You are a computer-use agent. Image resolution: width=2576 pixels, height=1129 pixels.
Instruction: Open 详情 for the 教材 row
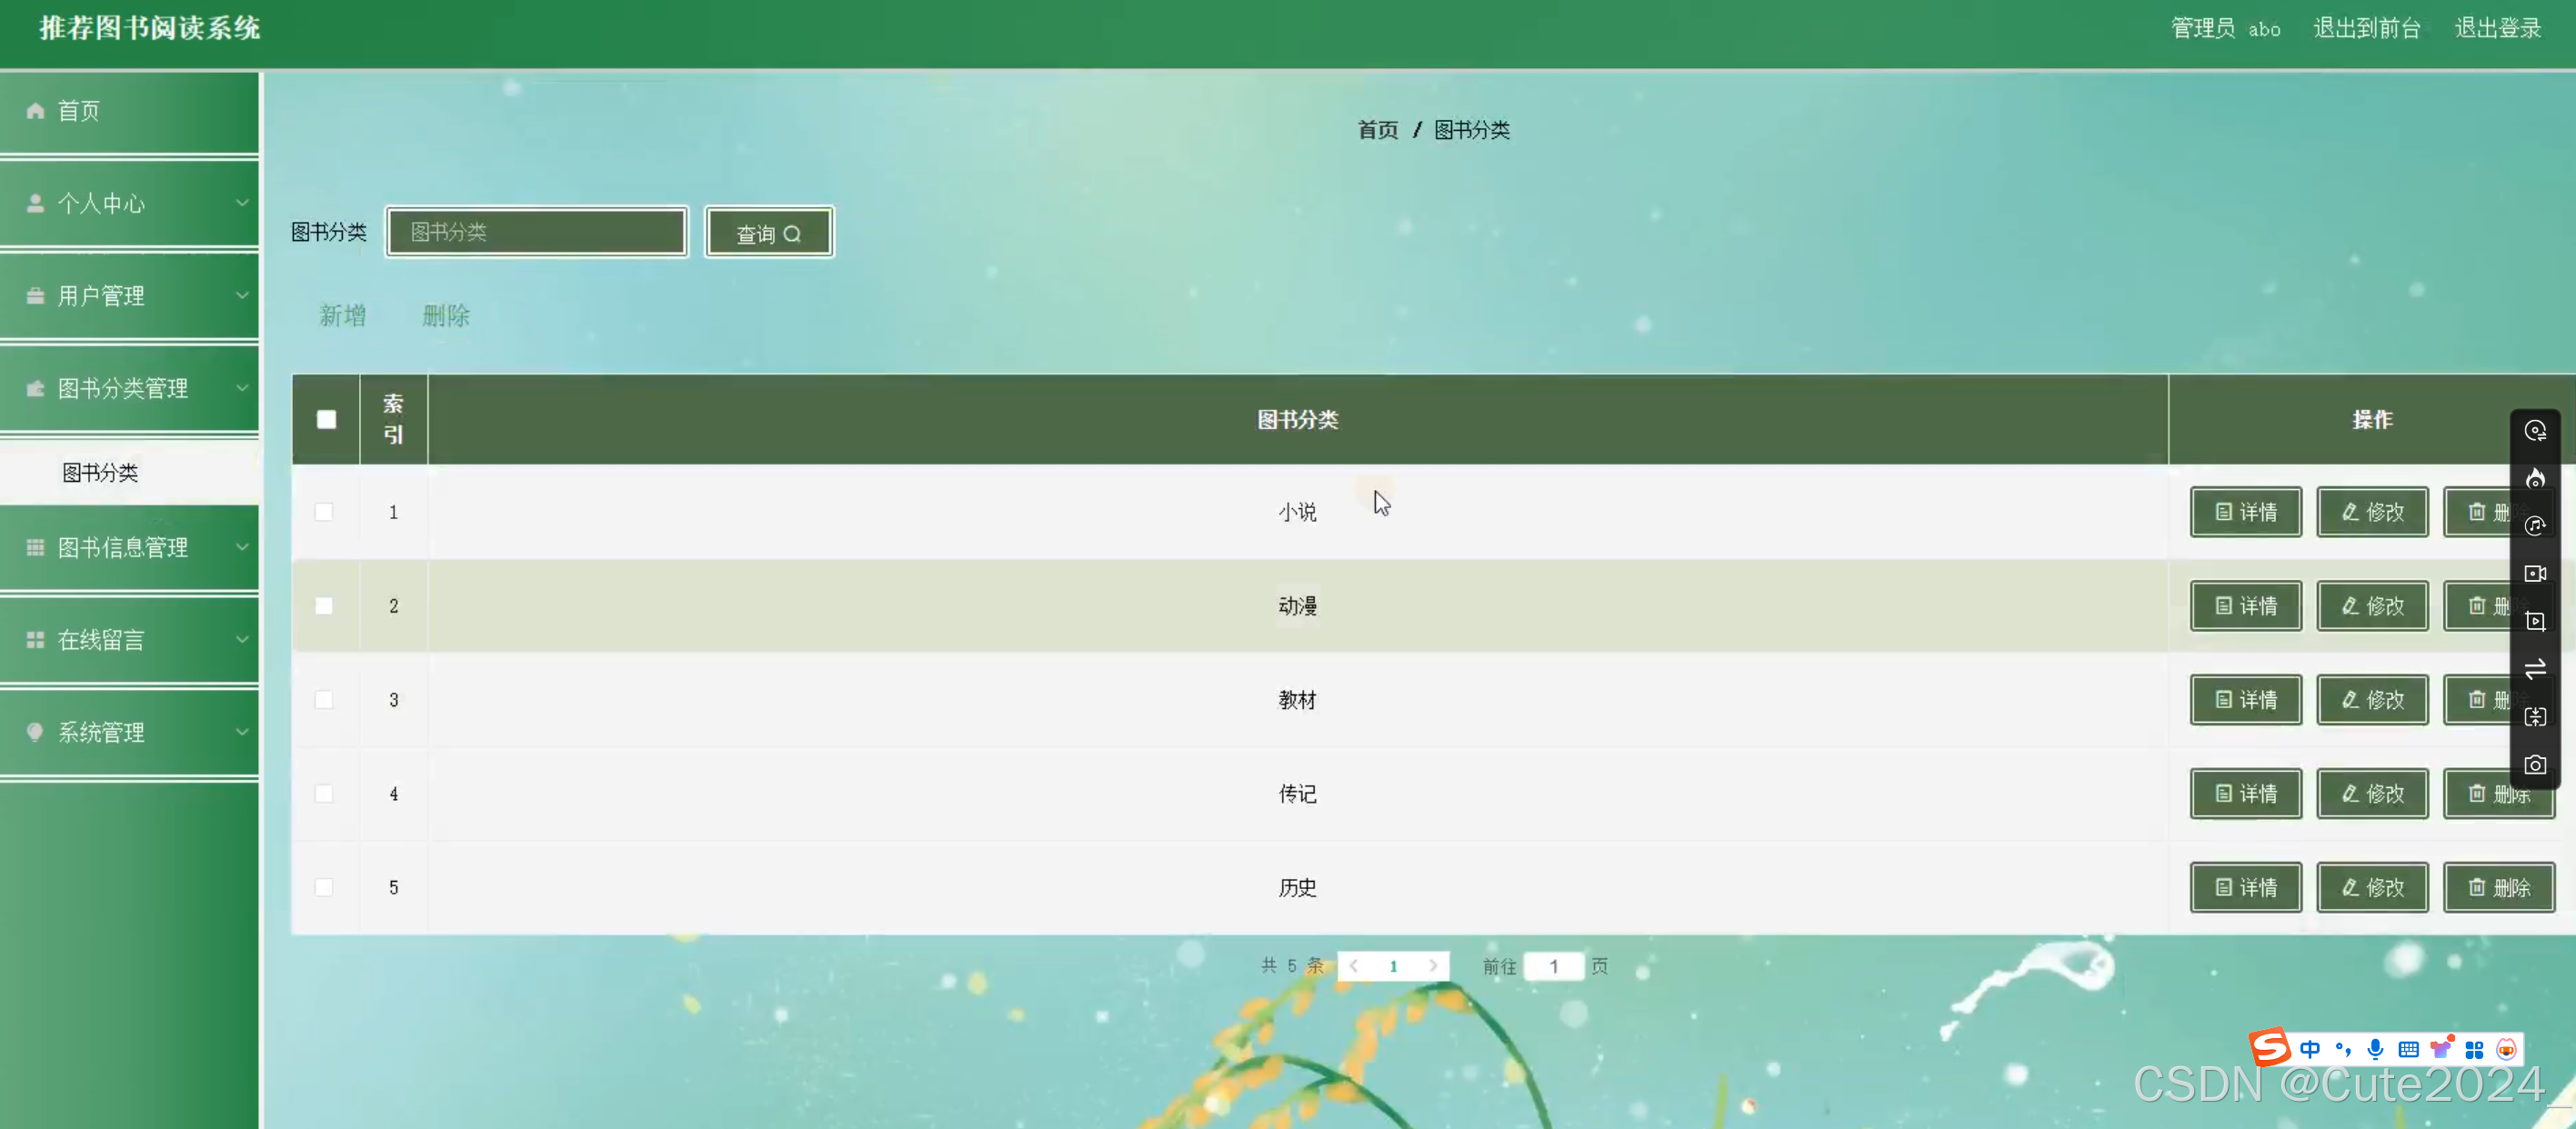(2246, 700)
